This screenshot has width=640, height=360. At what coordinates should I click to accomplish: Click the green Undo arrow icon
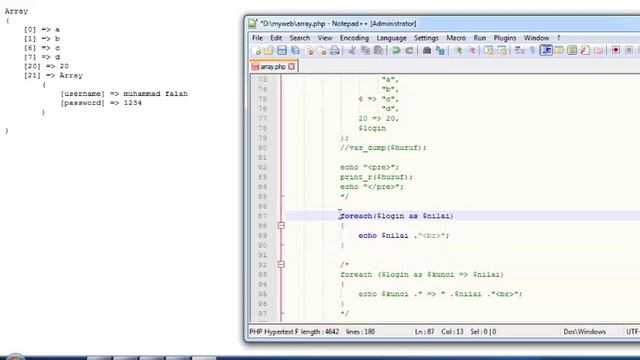[x=396, y=51]
